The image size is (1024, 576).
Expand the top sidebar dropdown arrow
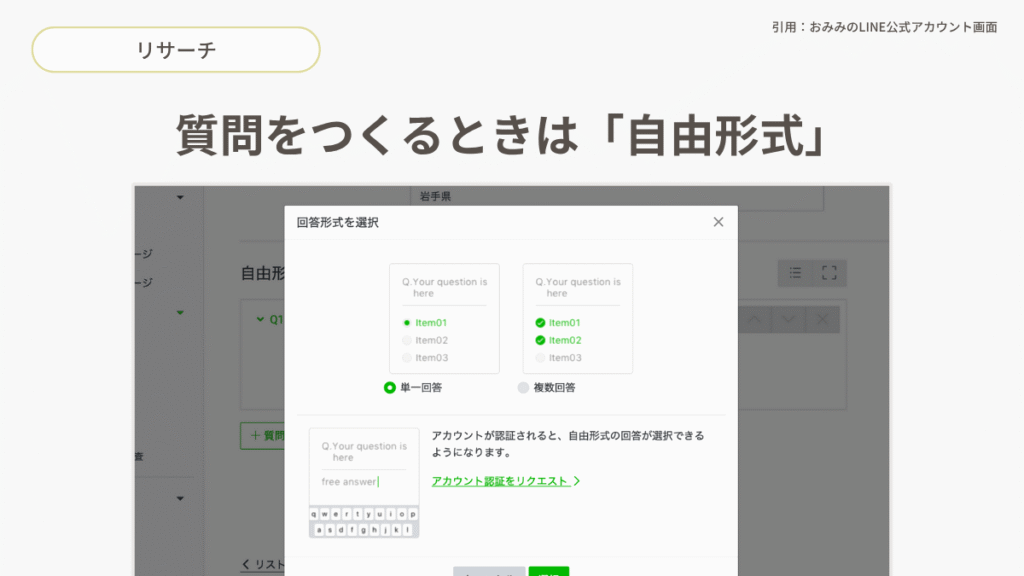coord(180,198)
